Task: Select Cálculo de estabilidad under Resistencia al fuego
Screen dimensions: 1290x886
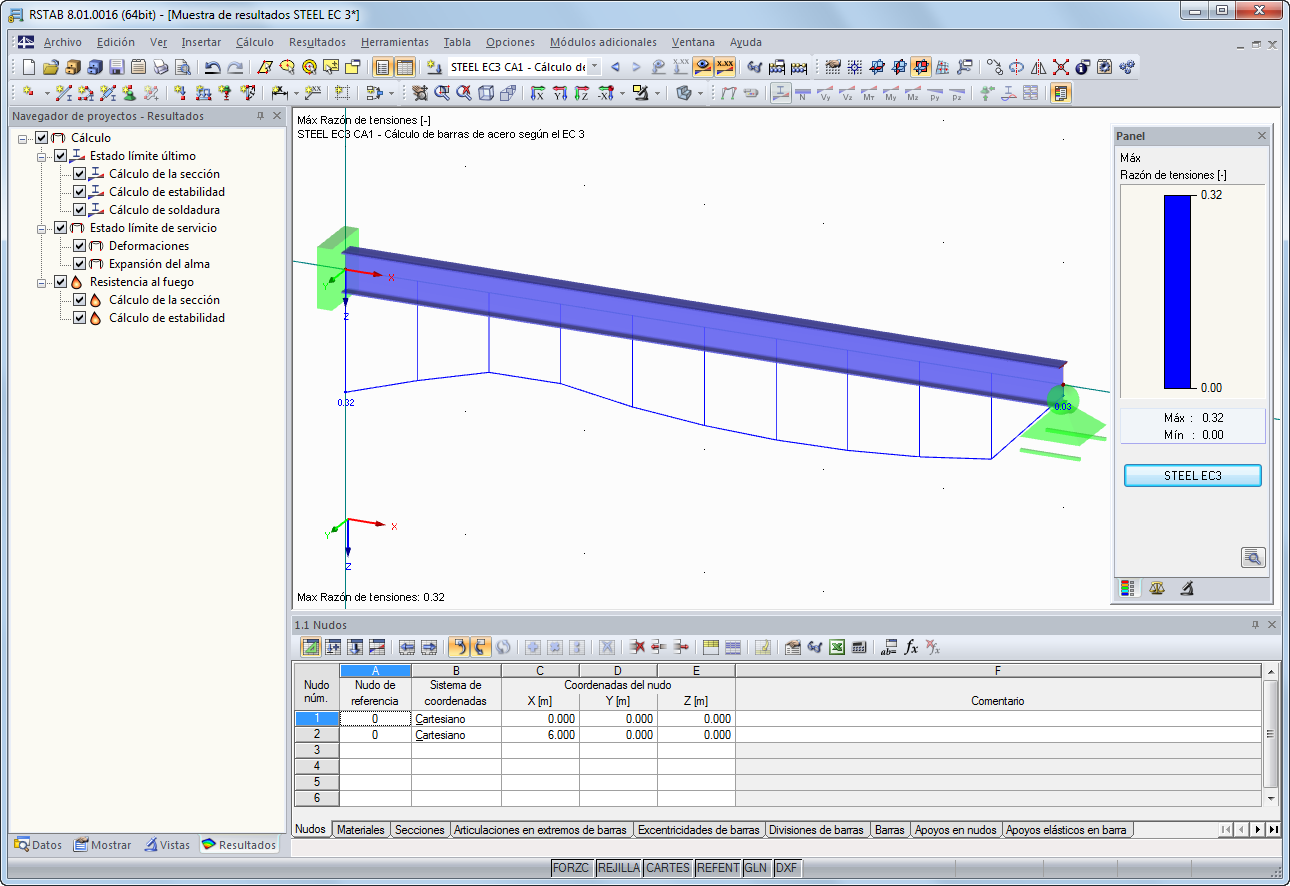Action: click(x=167, y=318)
